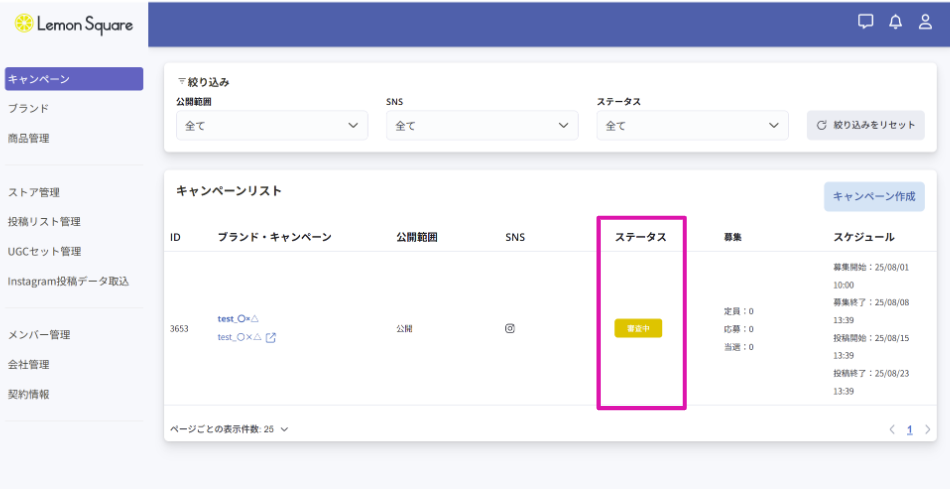Click the yellow status badge in the row
The height and width of the screenshot is (489, 950).
(638, 329)
